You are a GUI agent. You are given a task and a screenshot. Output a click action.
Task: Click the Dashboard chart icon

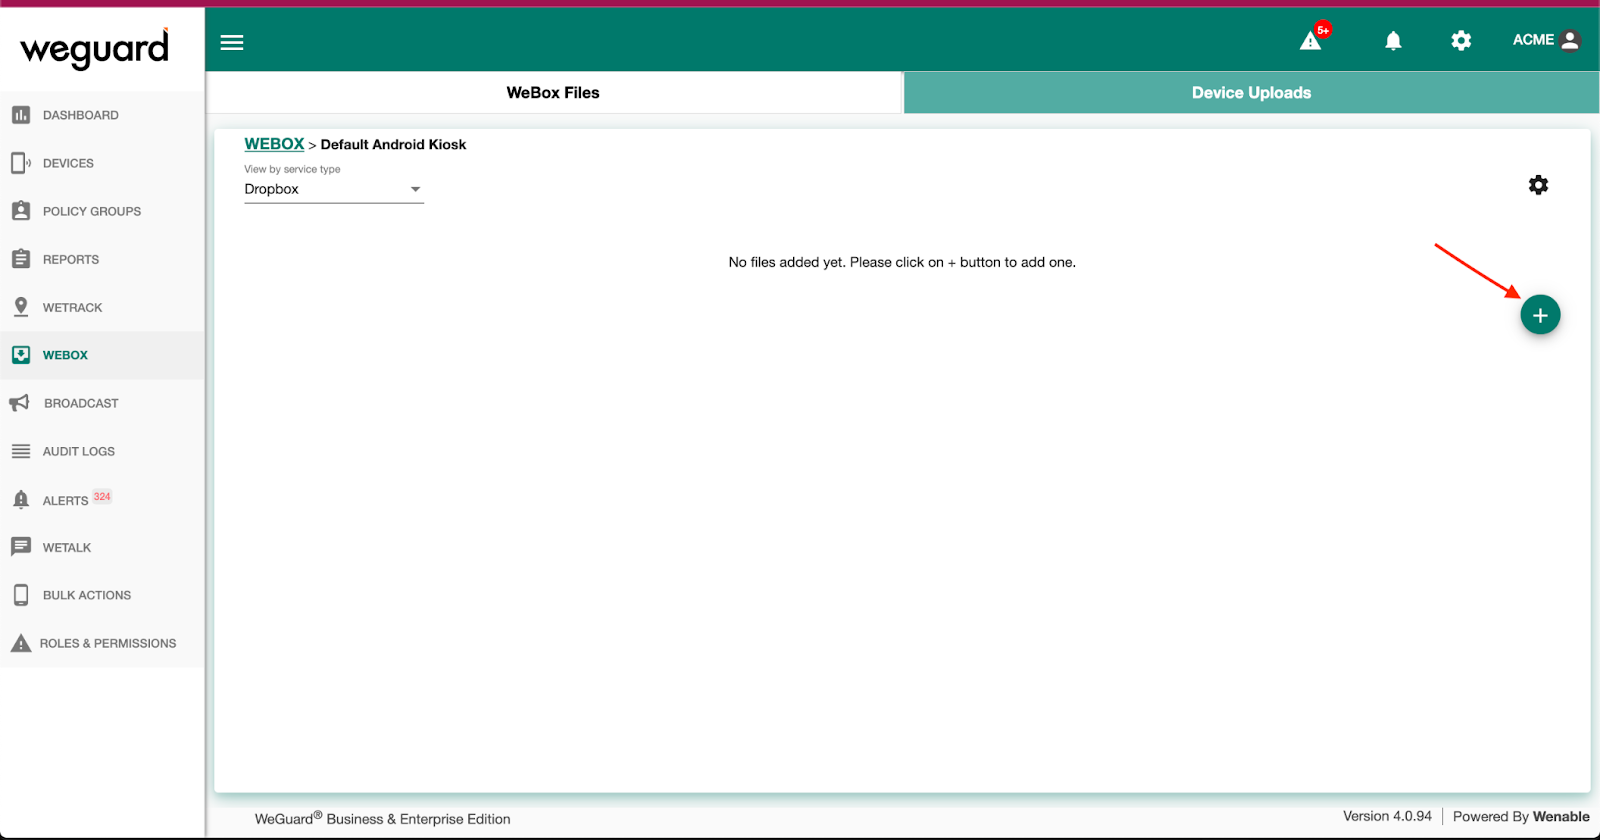21,115
